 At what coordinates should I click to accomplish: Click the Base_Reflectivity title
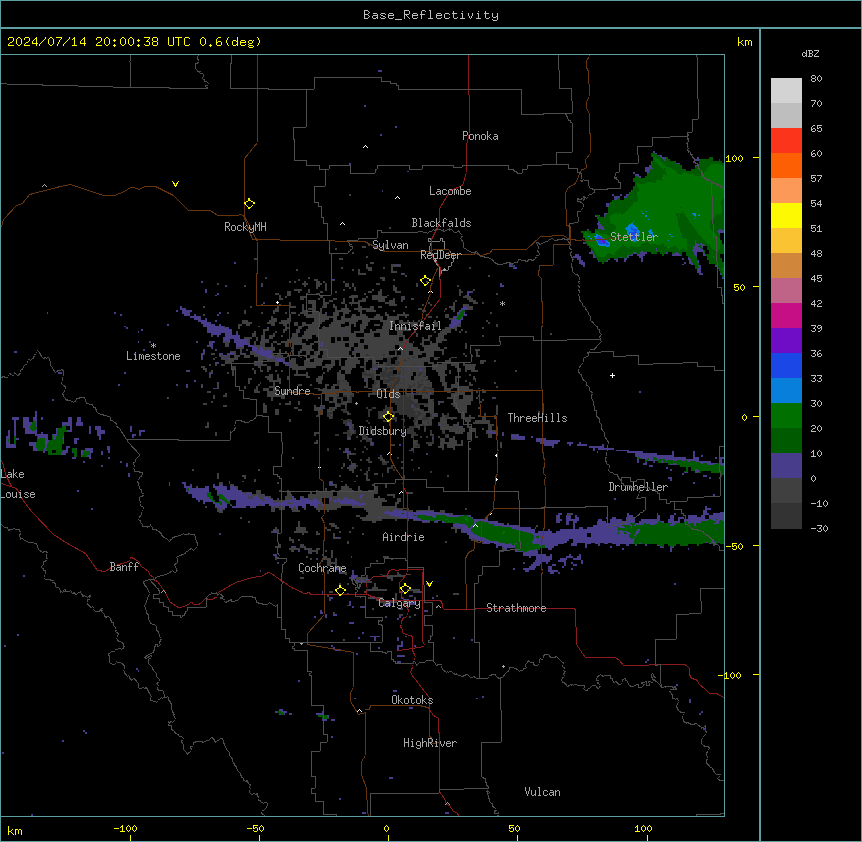(431, 15)
